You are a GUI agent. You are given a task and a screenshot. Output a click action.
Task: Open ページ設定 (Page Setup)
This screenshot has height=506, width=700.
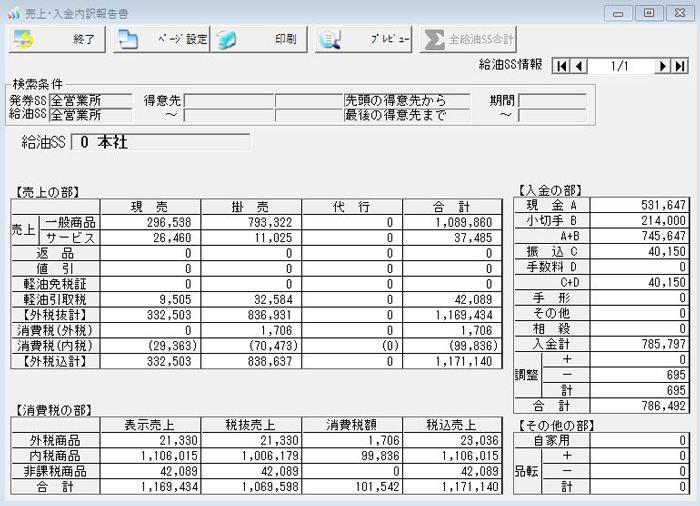tap(161, 39)
